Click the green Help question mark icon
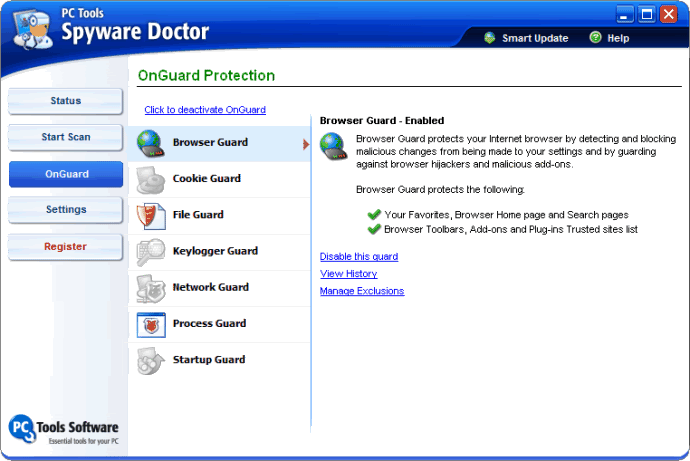The image size is (690, 461). click(595, 37)
